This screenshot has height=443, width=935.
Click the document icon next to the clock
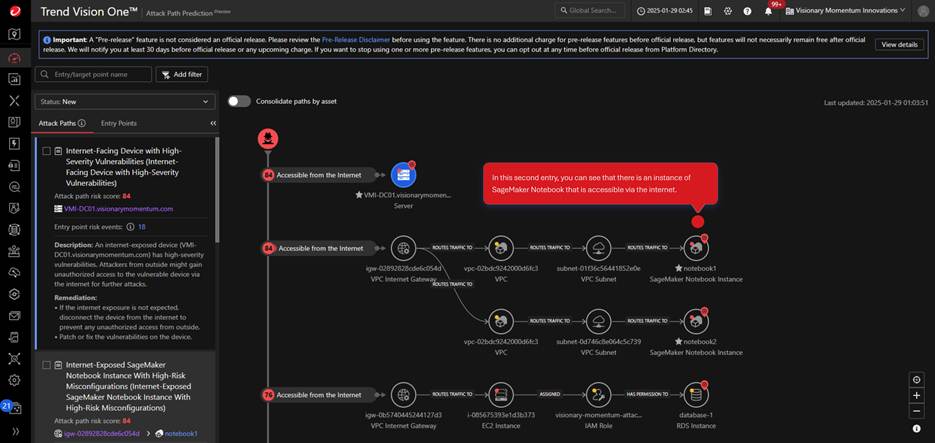point(708,11)
